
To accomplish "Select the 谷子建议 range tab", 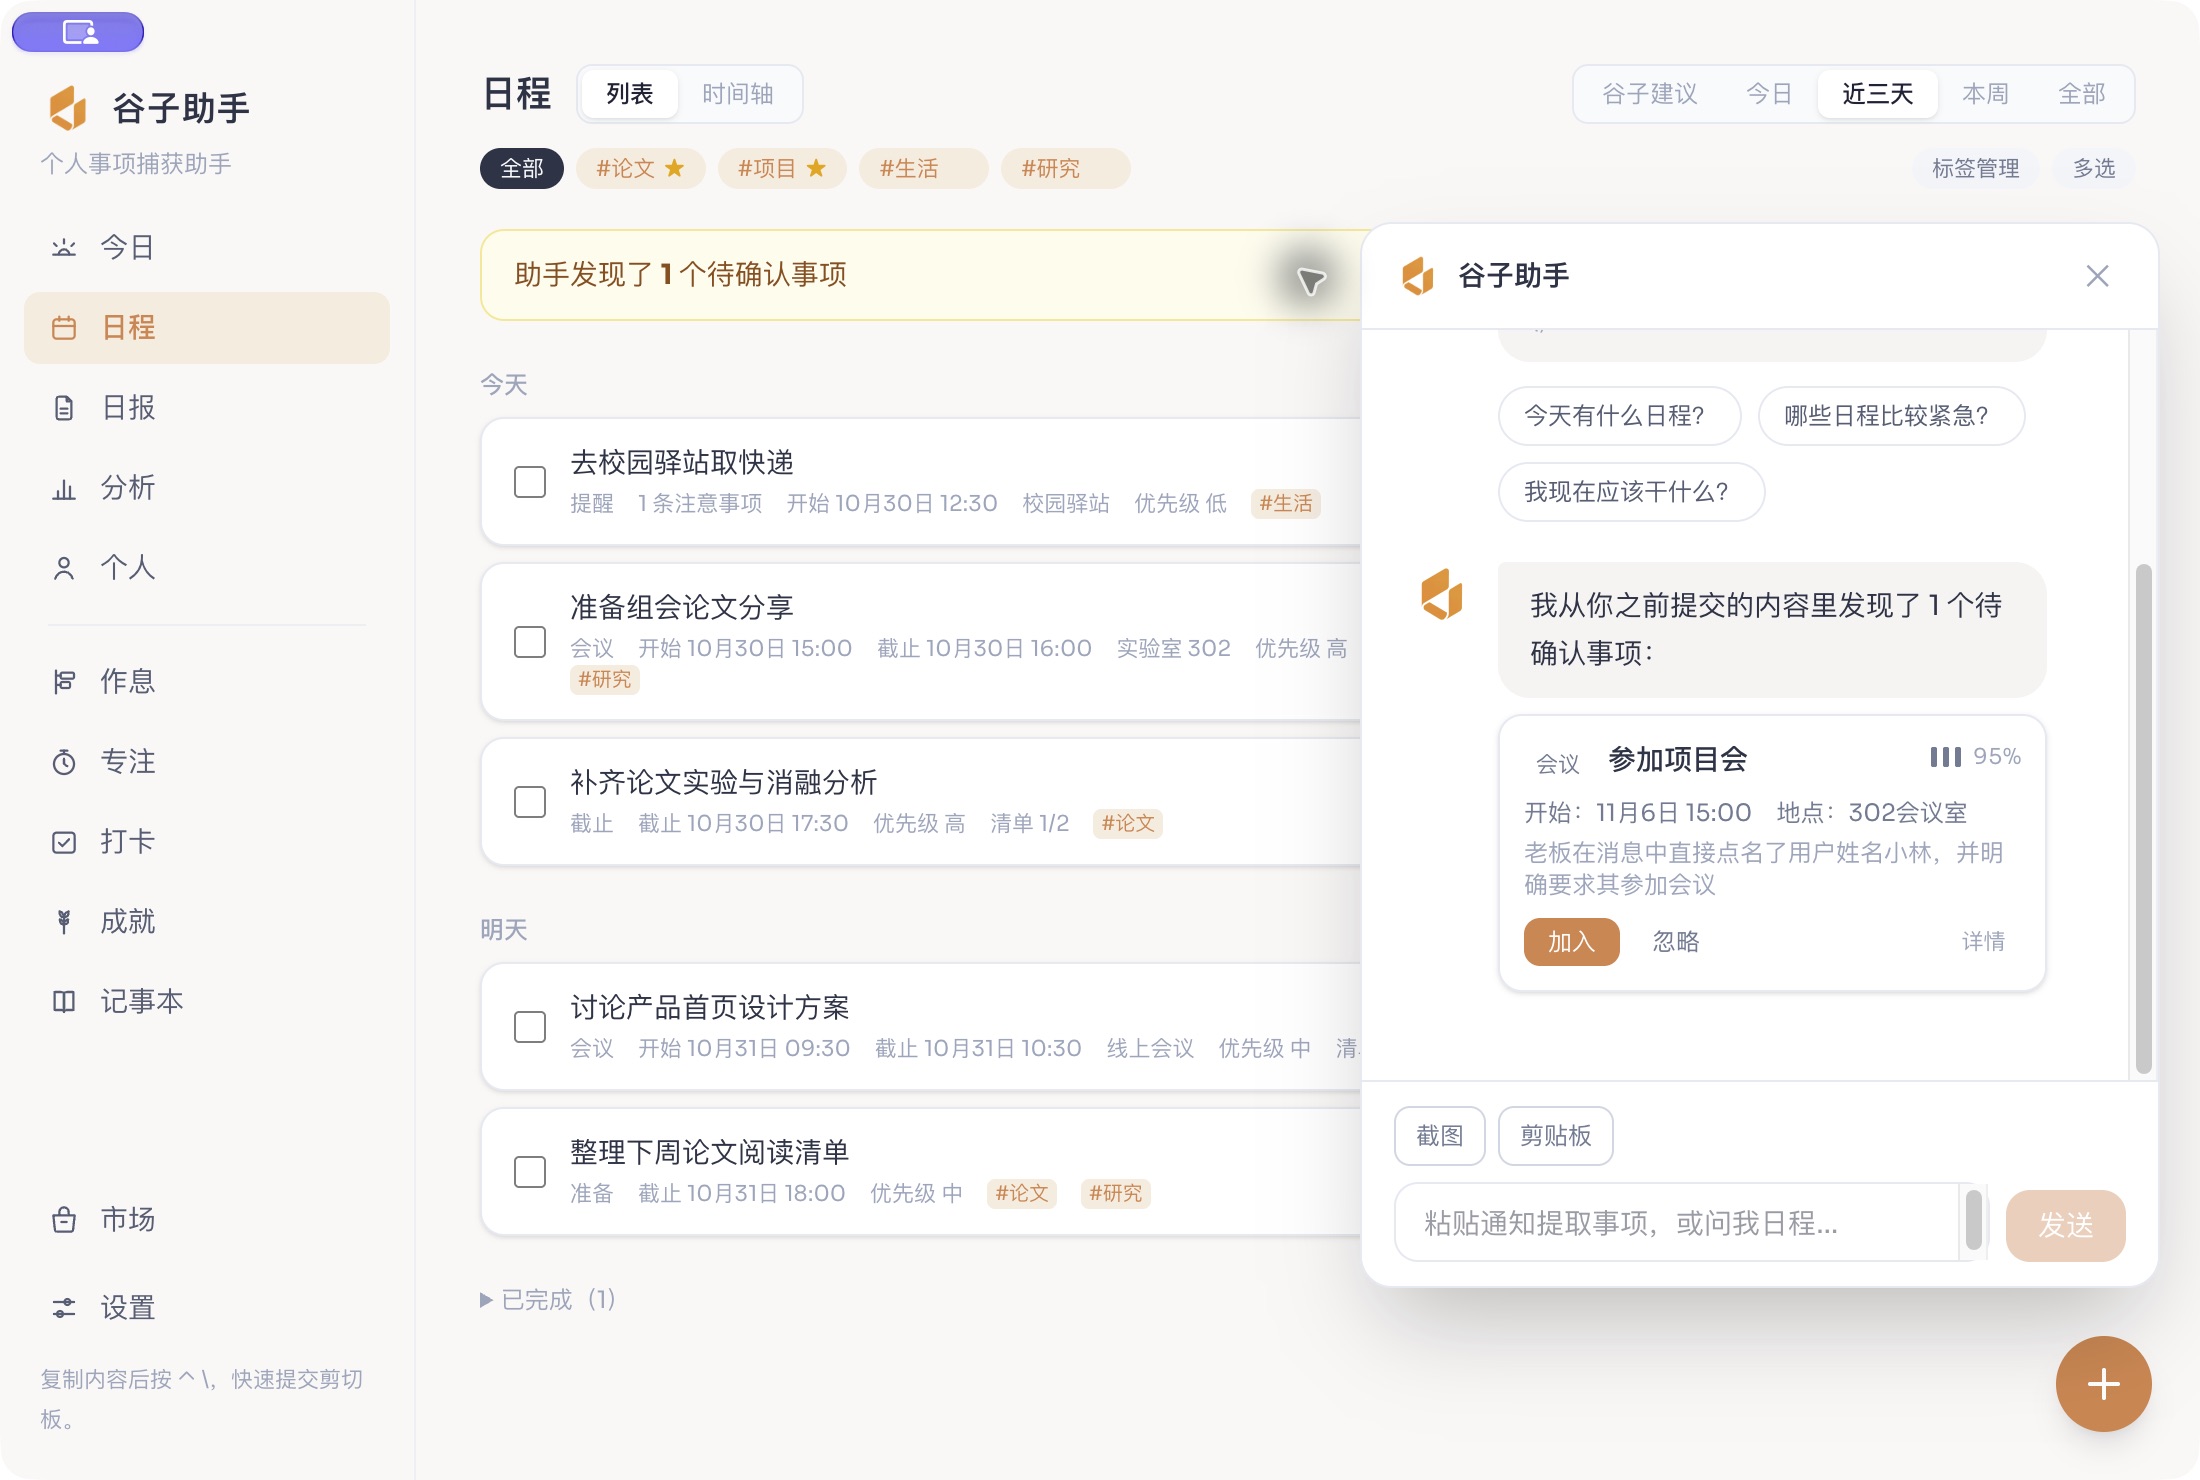I will pos(1649,94).
